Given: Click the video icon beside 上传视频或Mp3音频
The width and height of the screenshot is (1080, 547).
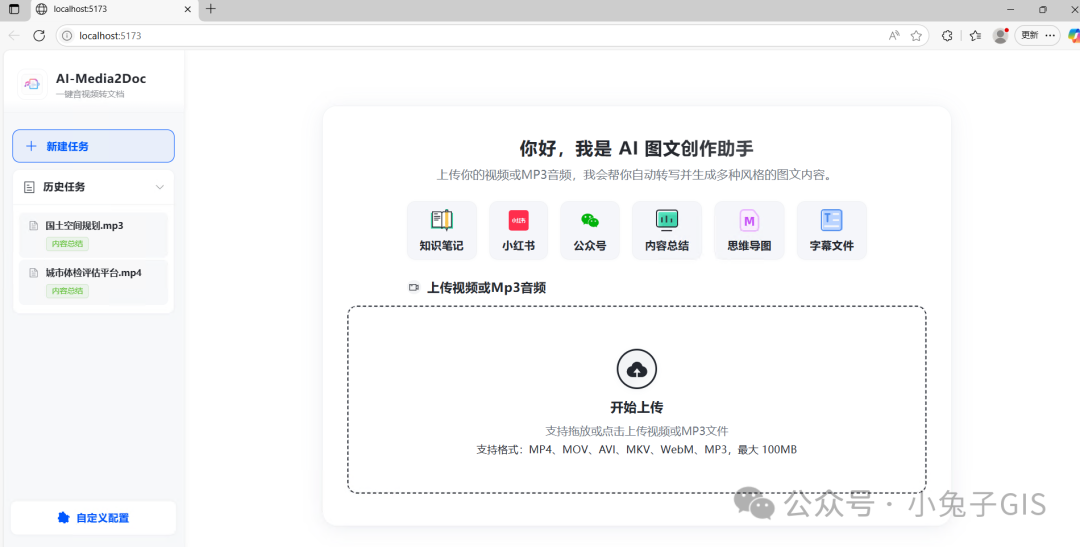Looking at the screenshot, I should coord(414,288).
